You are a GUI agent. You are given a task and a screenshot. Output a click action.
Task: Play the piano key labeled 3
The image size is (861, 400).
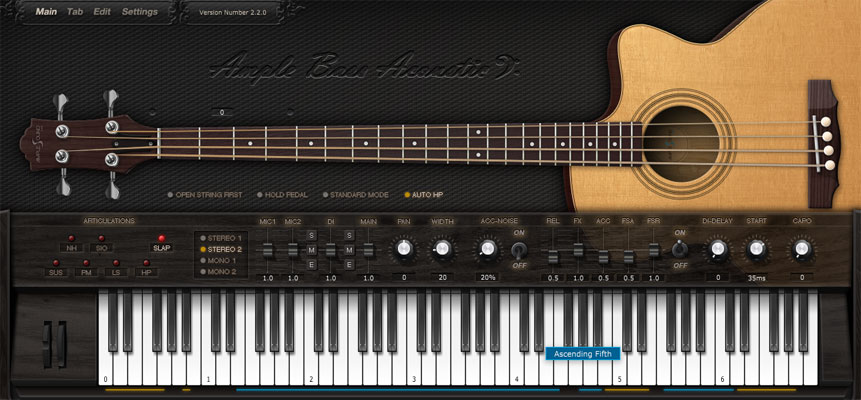413,368
